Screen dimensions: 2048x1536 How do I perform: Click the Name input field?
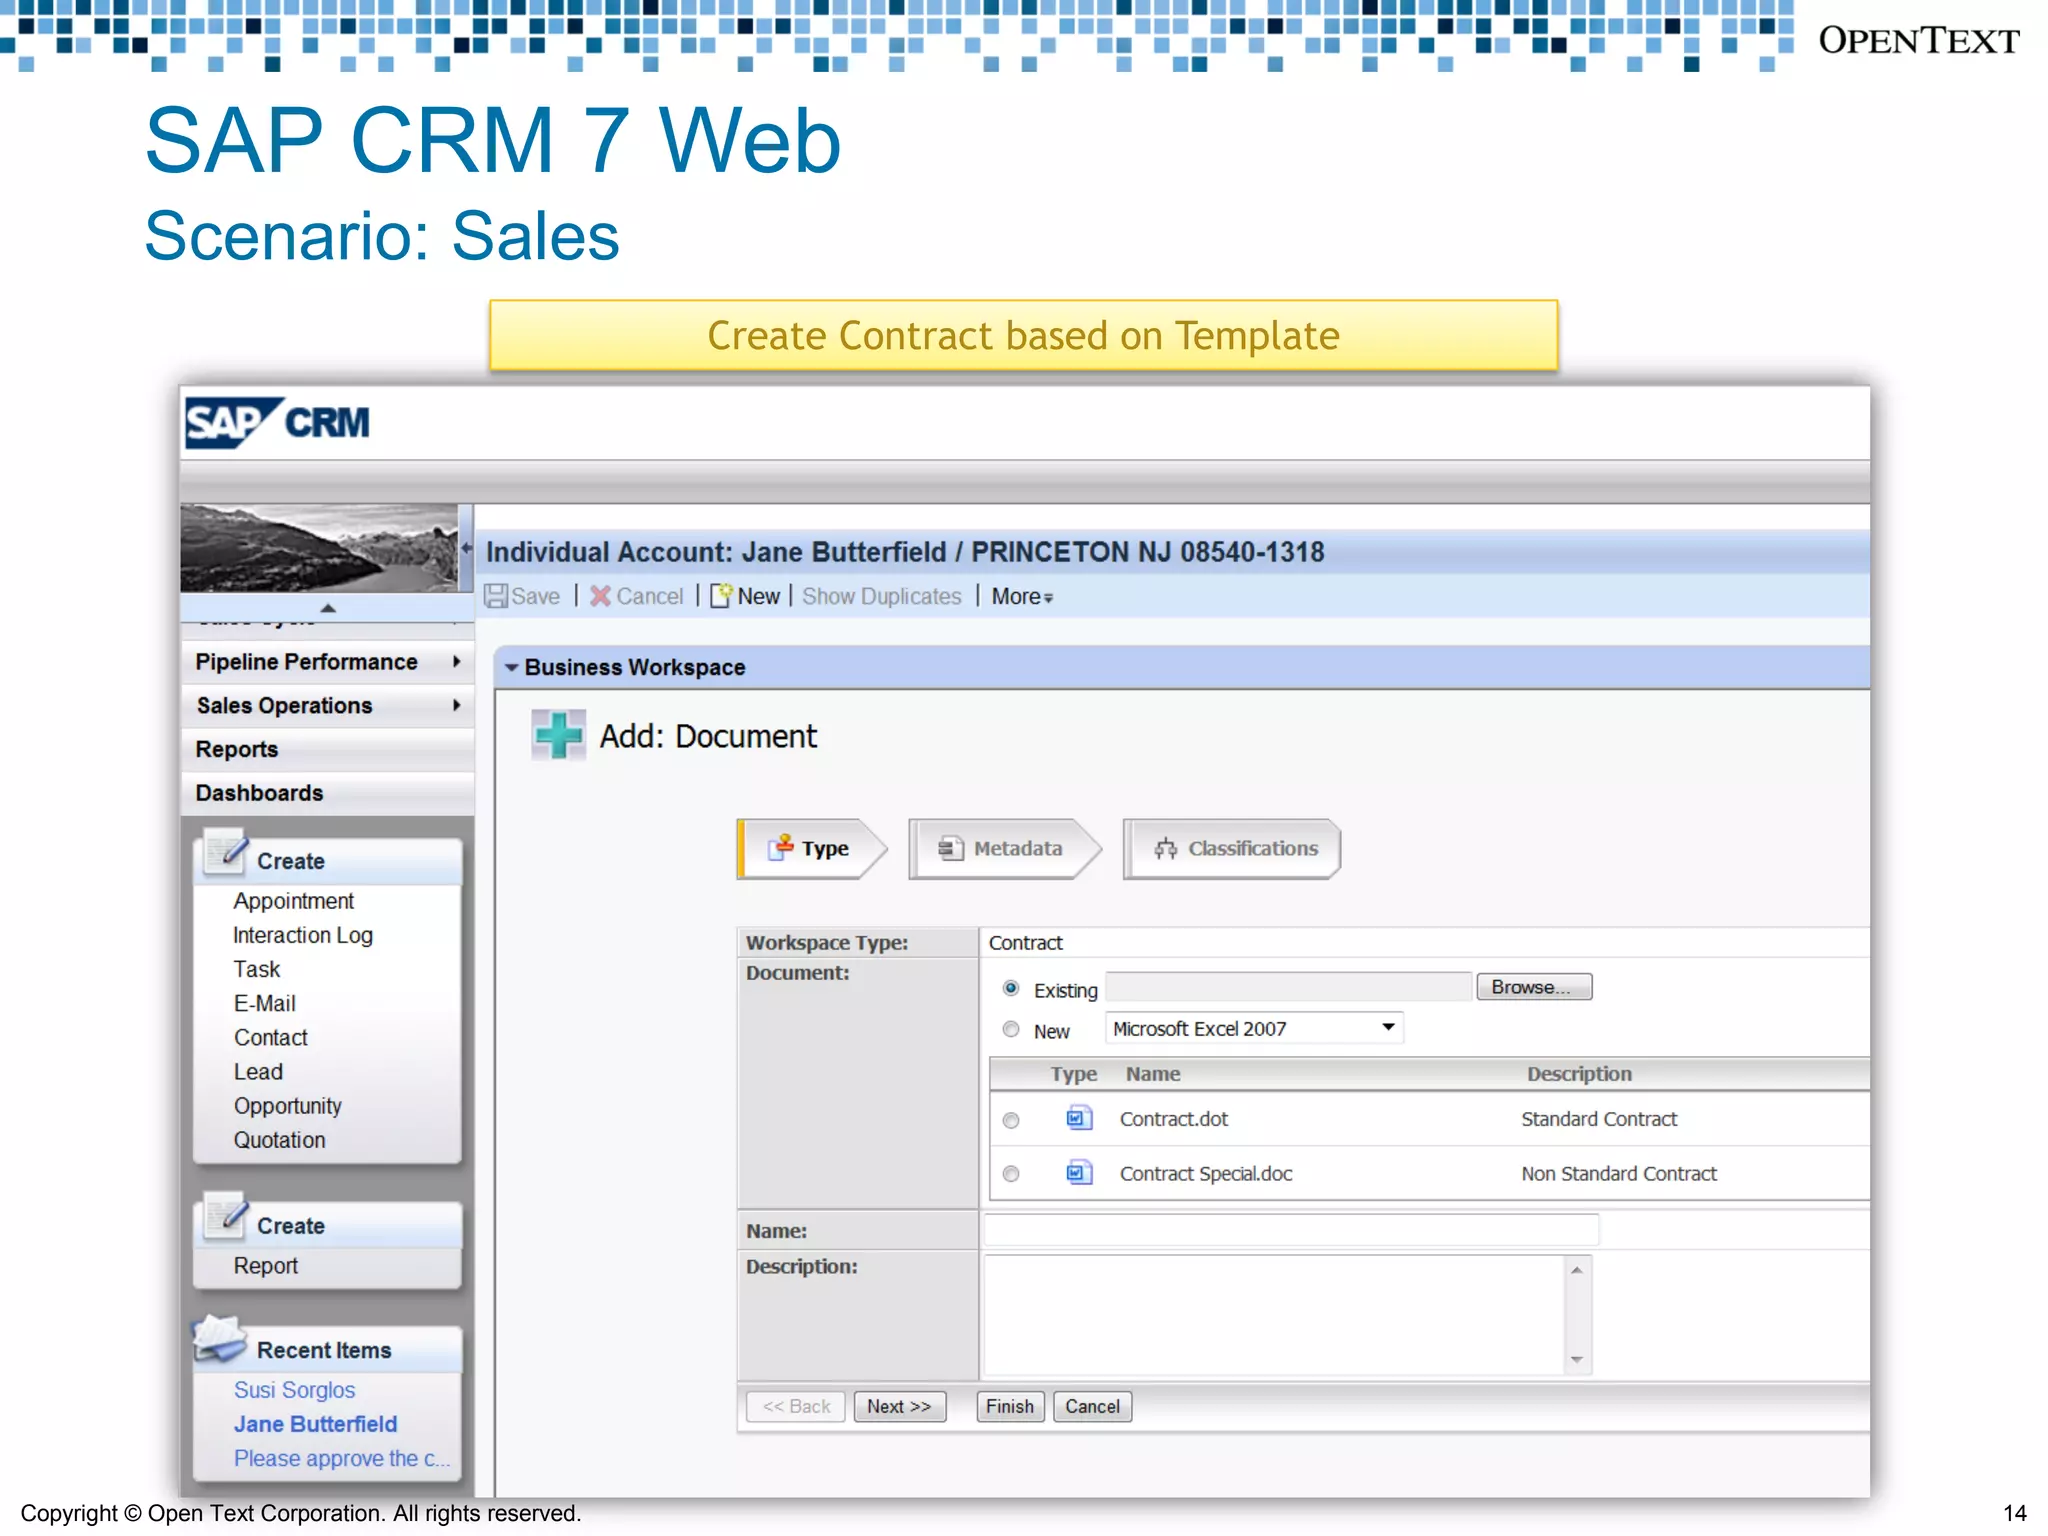coord(1291,1229)
